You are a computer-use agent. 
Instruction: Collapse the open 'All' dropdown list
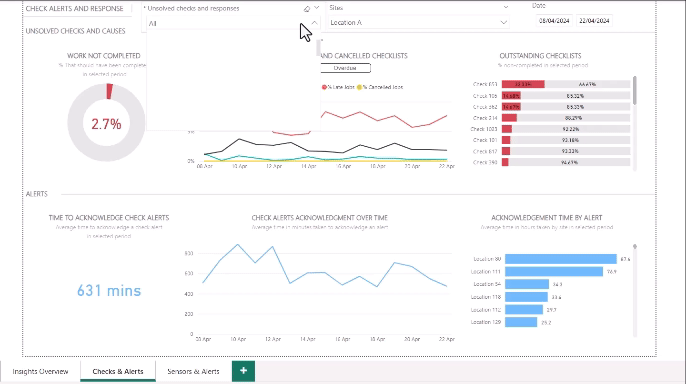pos(314,23)
